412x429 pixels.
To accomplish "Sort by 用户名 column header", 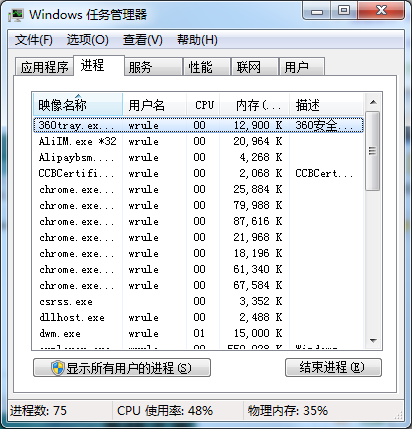I will [x=155, y=105].
